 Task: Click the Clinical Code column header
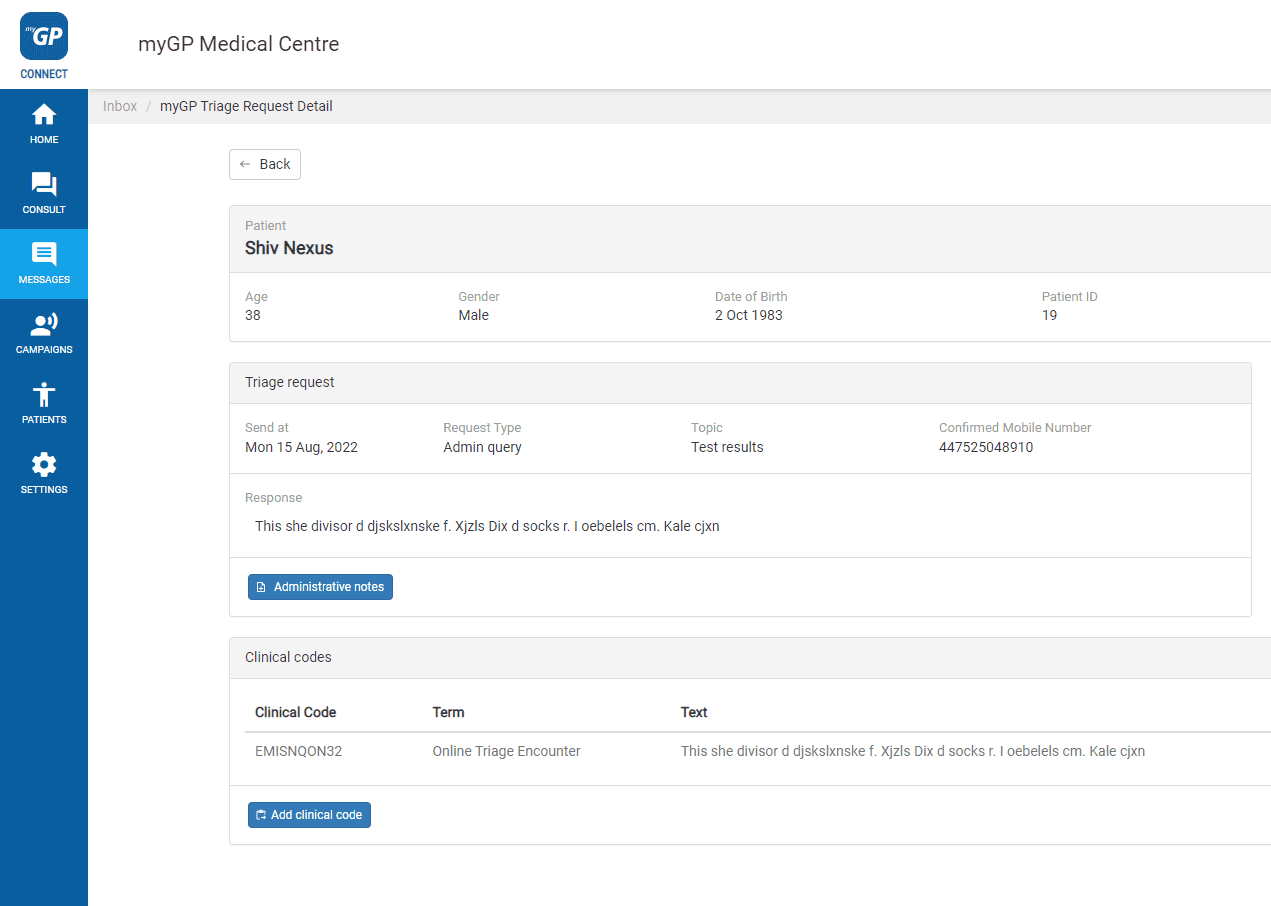[x=296, y=713]
